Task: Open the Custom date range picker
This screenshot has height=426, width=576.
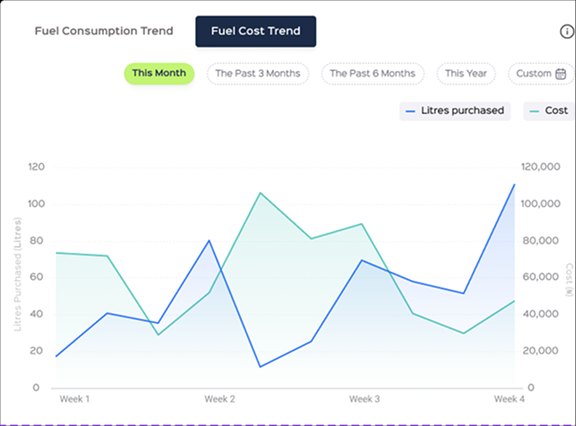Action: 541,73
